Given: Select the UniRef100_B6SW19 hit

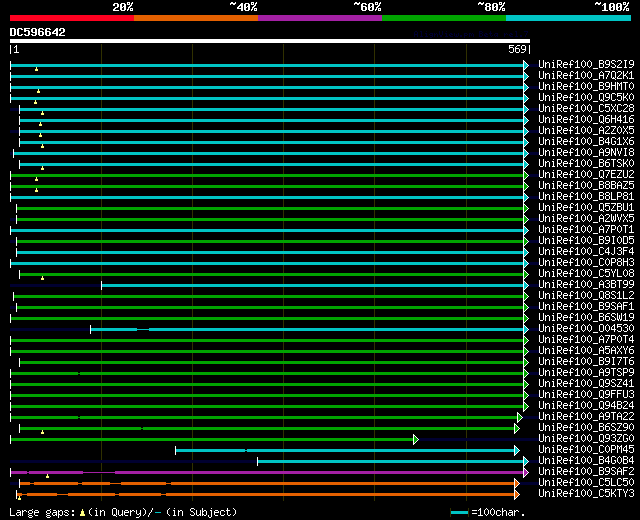Looking at the screenshot, I should click(x=586, y=318).
